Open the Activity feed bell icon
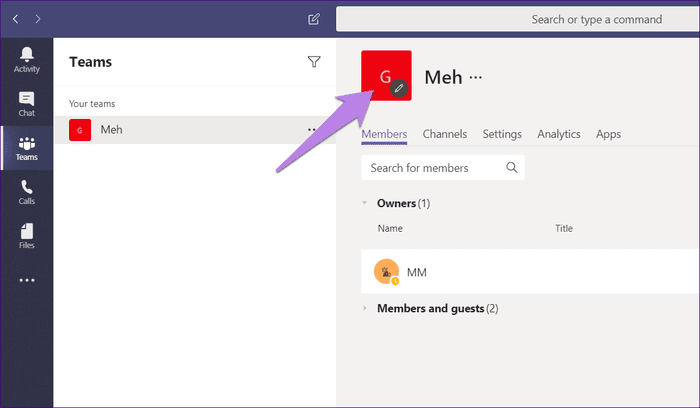 pos(27,60)
